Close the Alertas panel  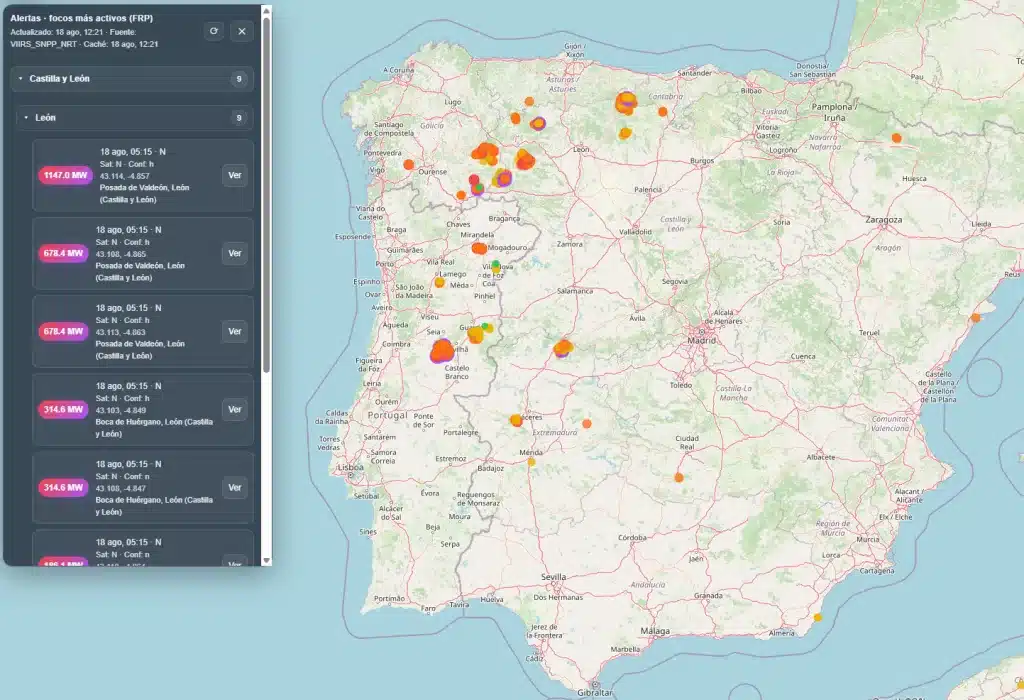tap(241, 31)
